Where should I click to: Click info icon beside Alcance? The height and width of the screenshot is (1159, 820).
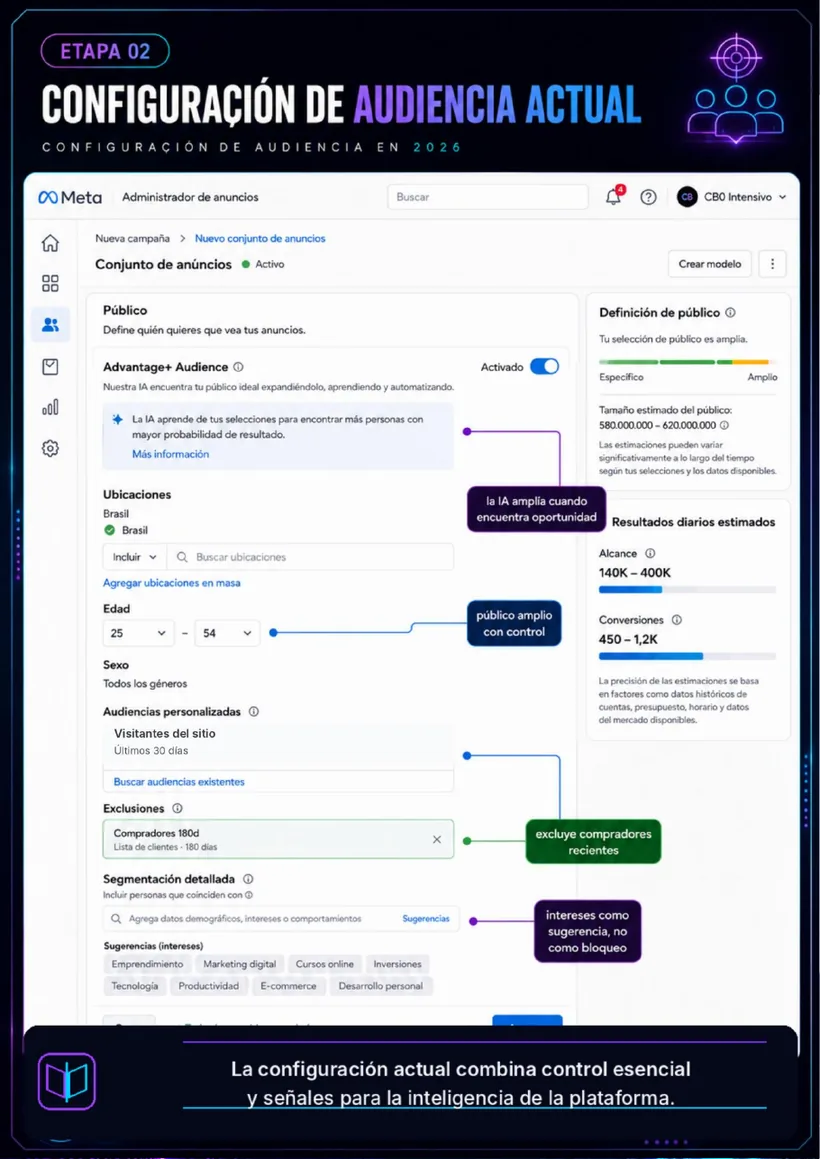[650, 553]
